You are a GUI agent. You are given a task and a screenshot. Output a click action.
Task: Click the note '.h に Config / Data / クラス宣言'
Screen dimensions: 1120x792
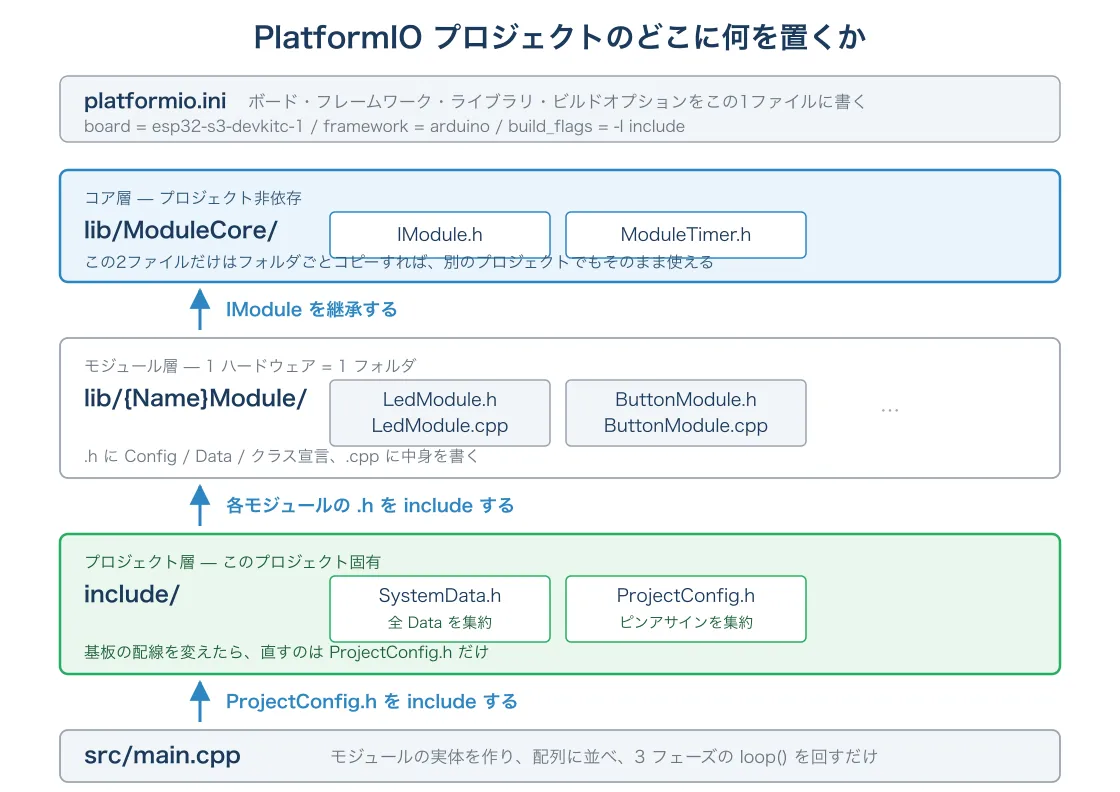tap(207, 456)
